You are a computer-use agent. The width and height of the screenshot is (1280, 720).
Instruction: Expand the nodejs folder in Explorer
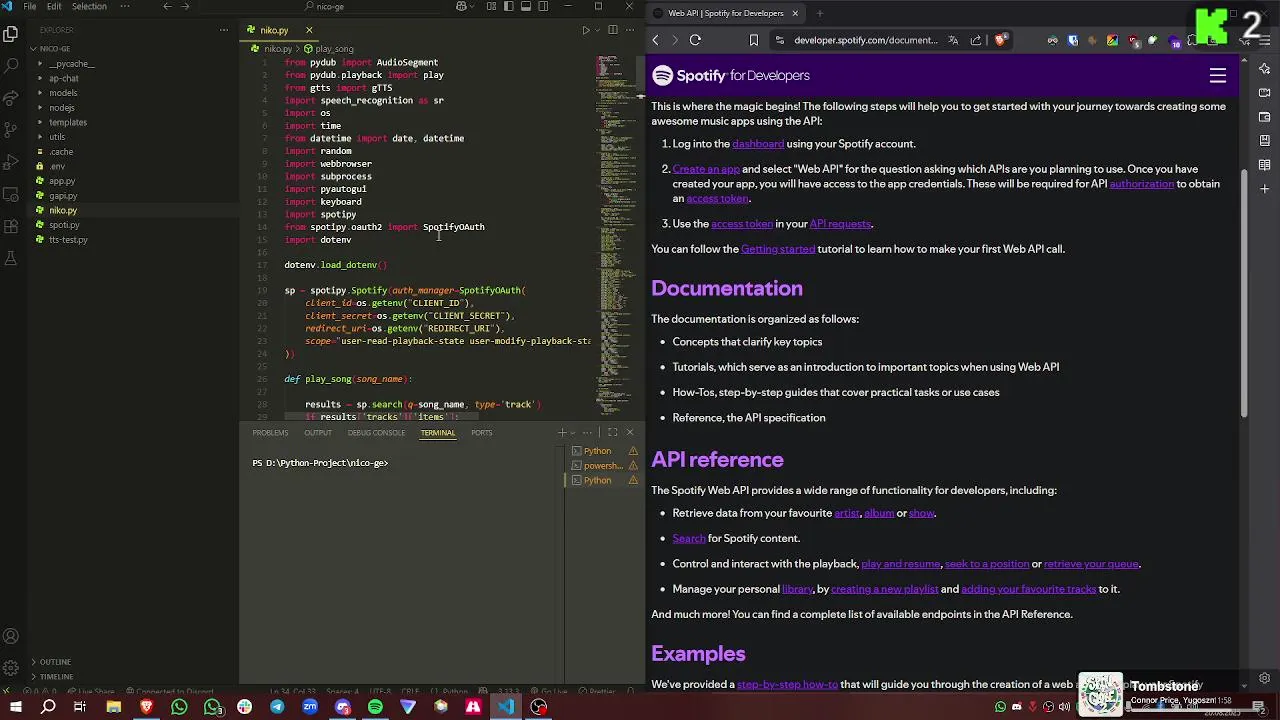pyautogui.click(x=62, y=107)
